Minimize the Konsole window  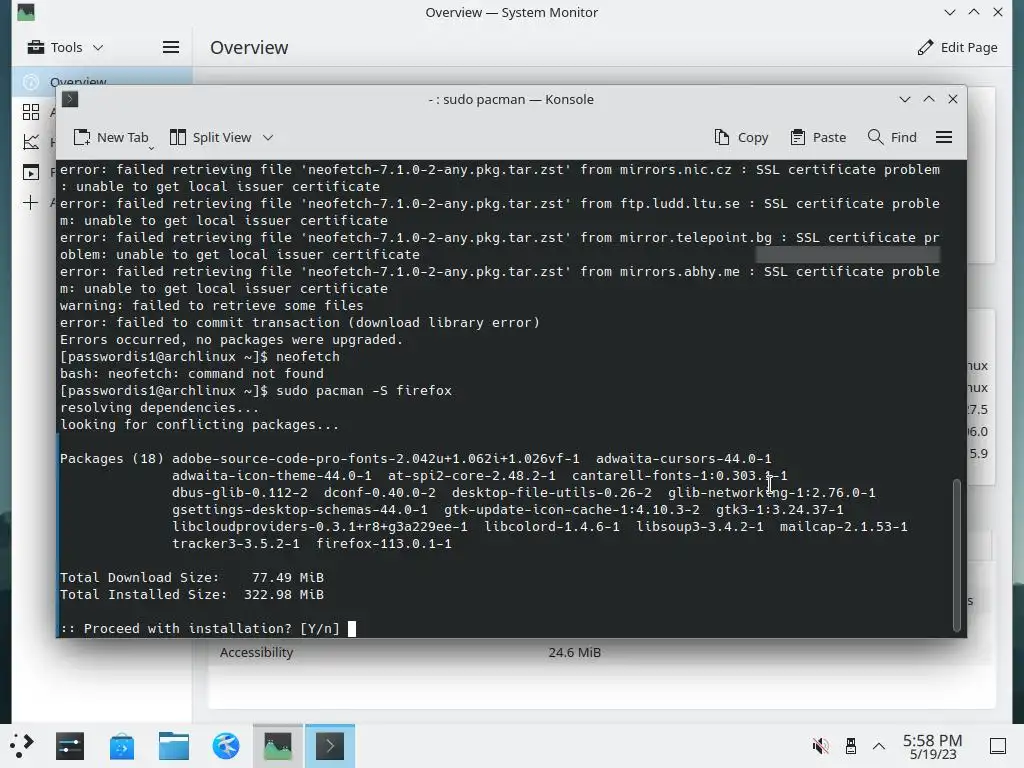[904, 99]
